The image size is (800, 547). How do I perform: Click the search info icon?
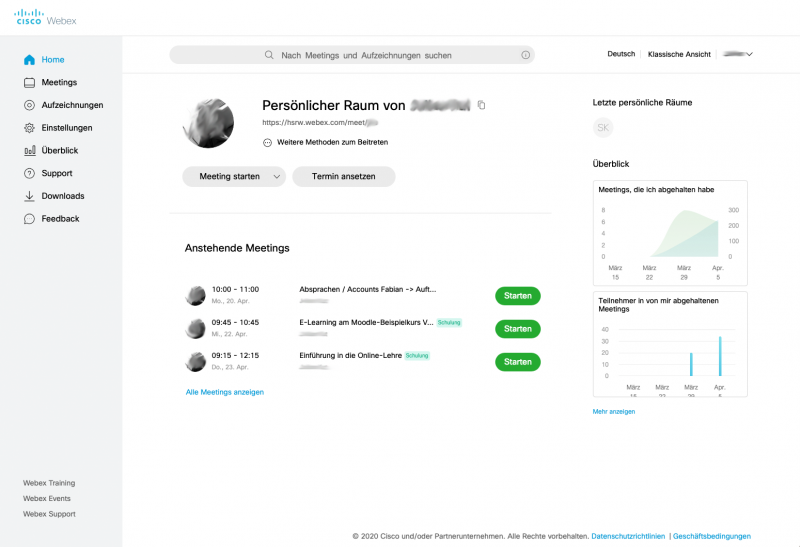(x=525, y=55)
